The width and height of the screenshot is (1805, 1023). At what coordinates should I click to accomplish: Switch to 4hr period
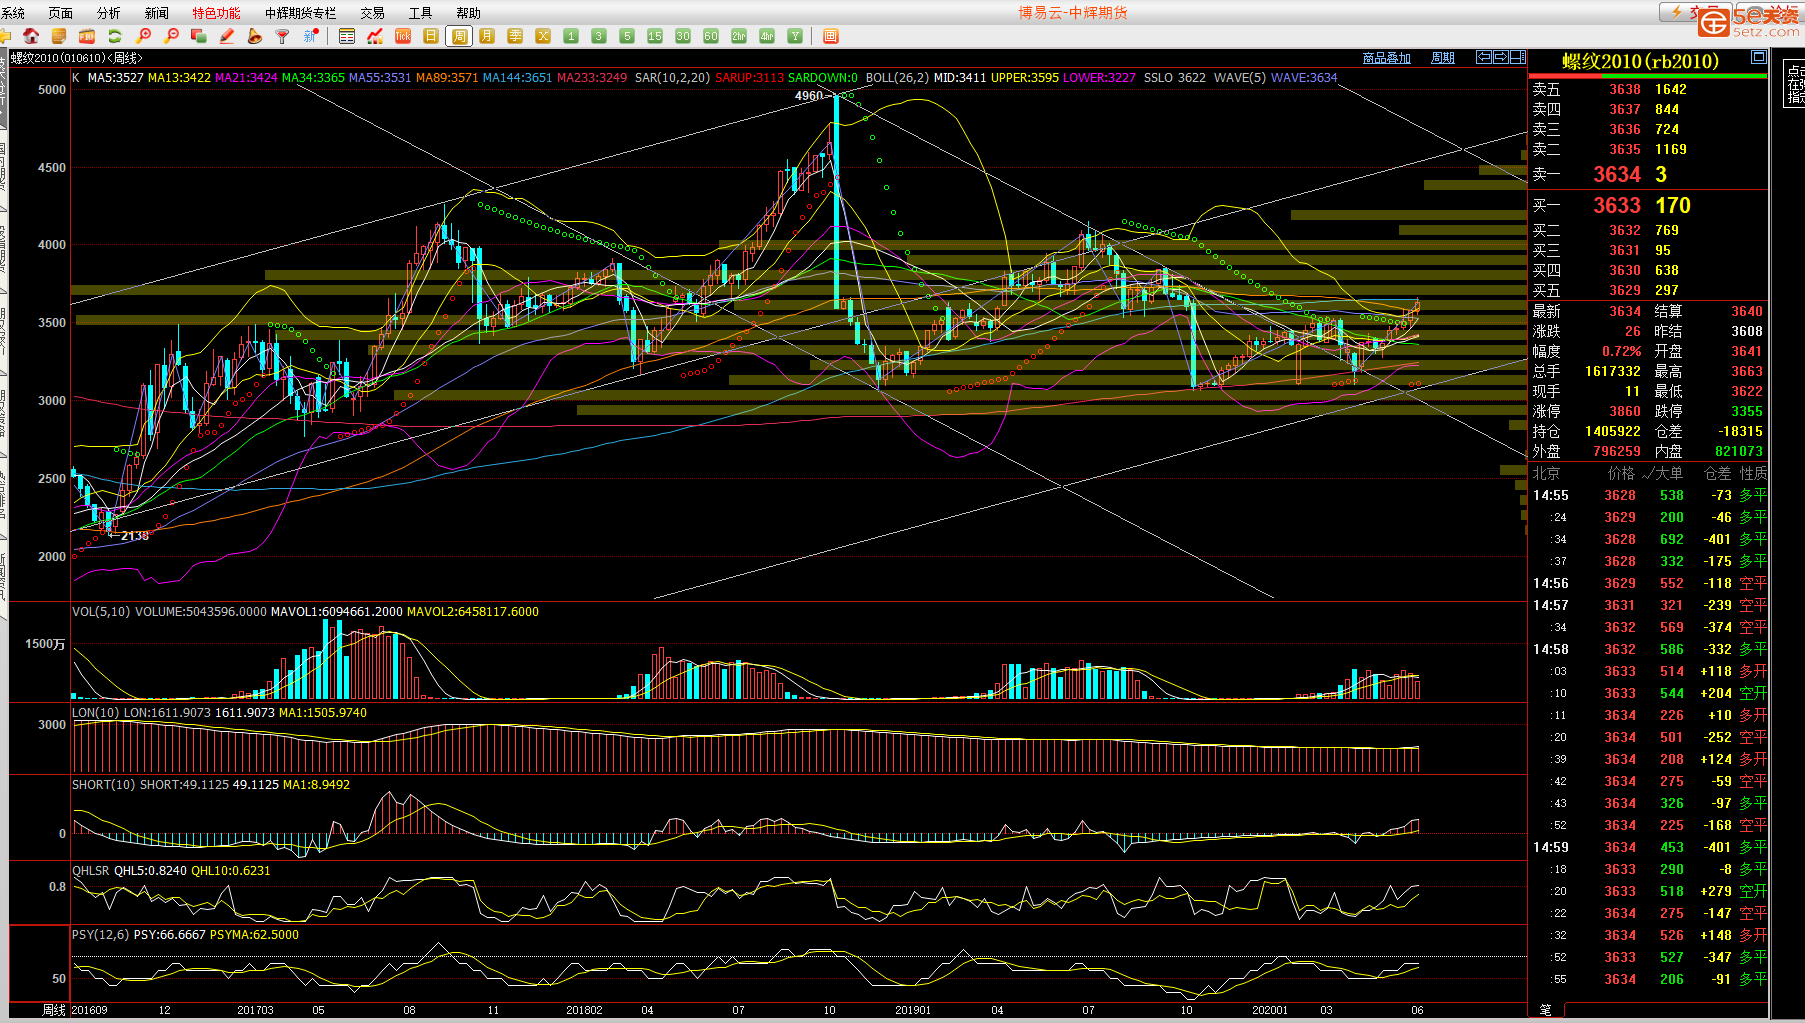[767, 36]
